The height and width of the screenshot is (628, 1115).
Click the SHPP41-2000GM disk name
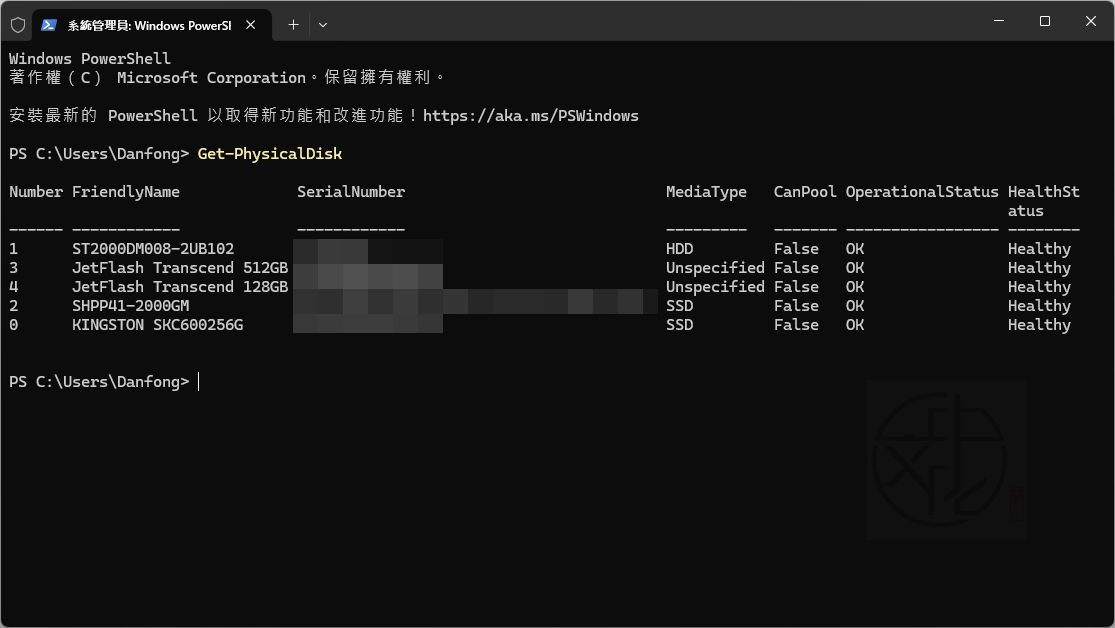[130, 306]
